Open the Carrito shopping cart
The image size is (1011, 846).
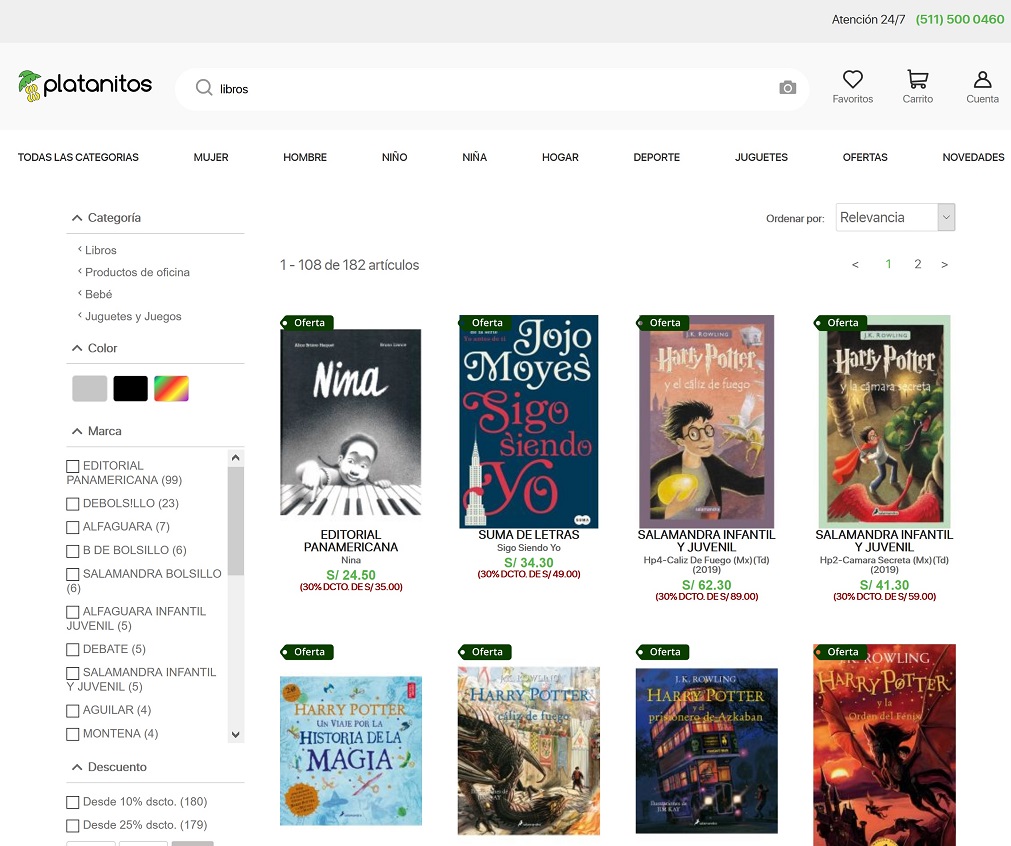point(918,79)
